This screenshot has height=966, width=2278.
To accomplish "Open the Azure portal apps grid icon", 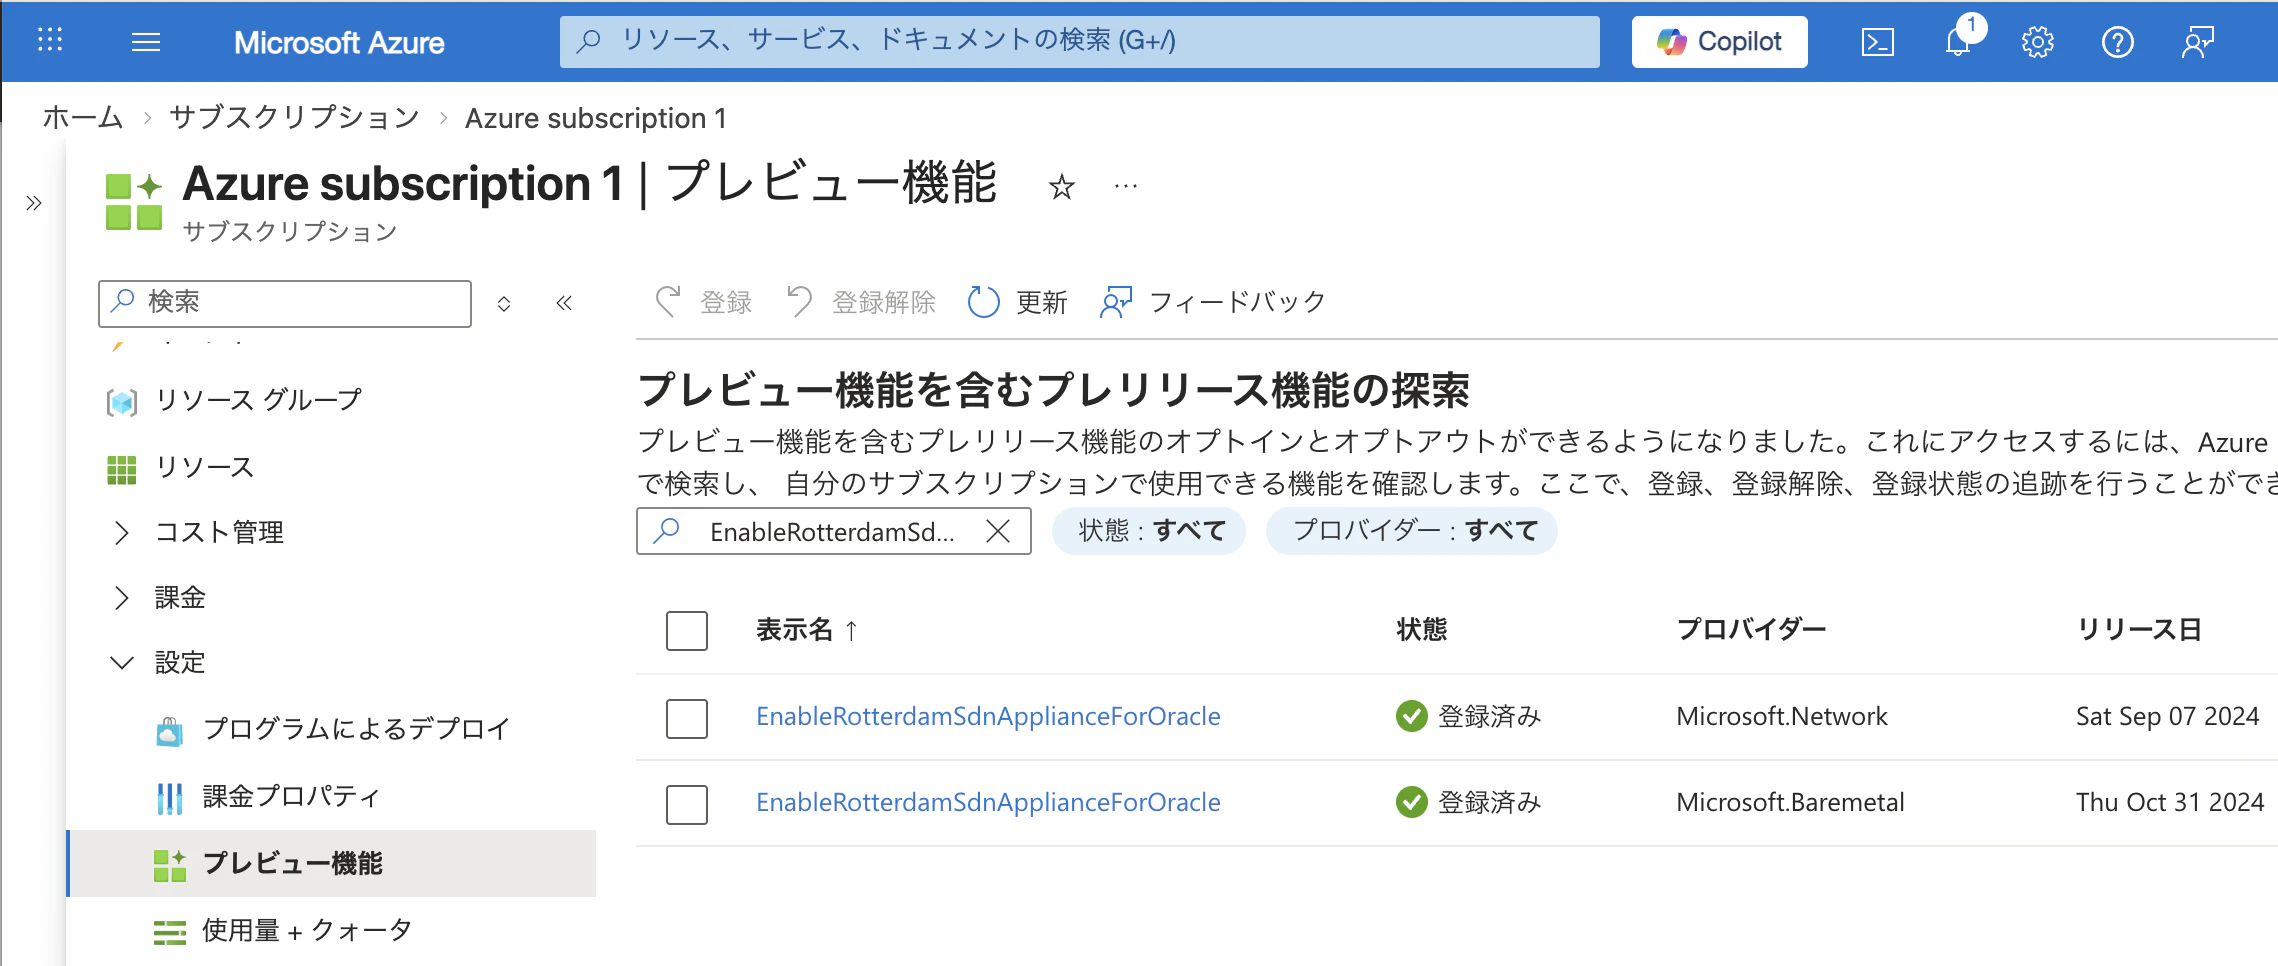I will (x=50, y=41).
